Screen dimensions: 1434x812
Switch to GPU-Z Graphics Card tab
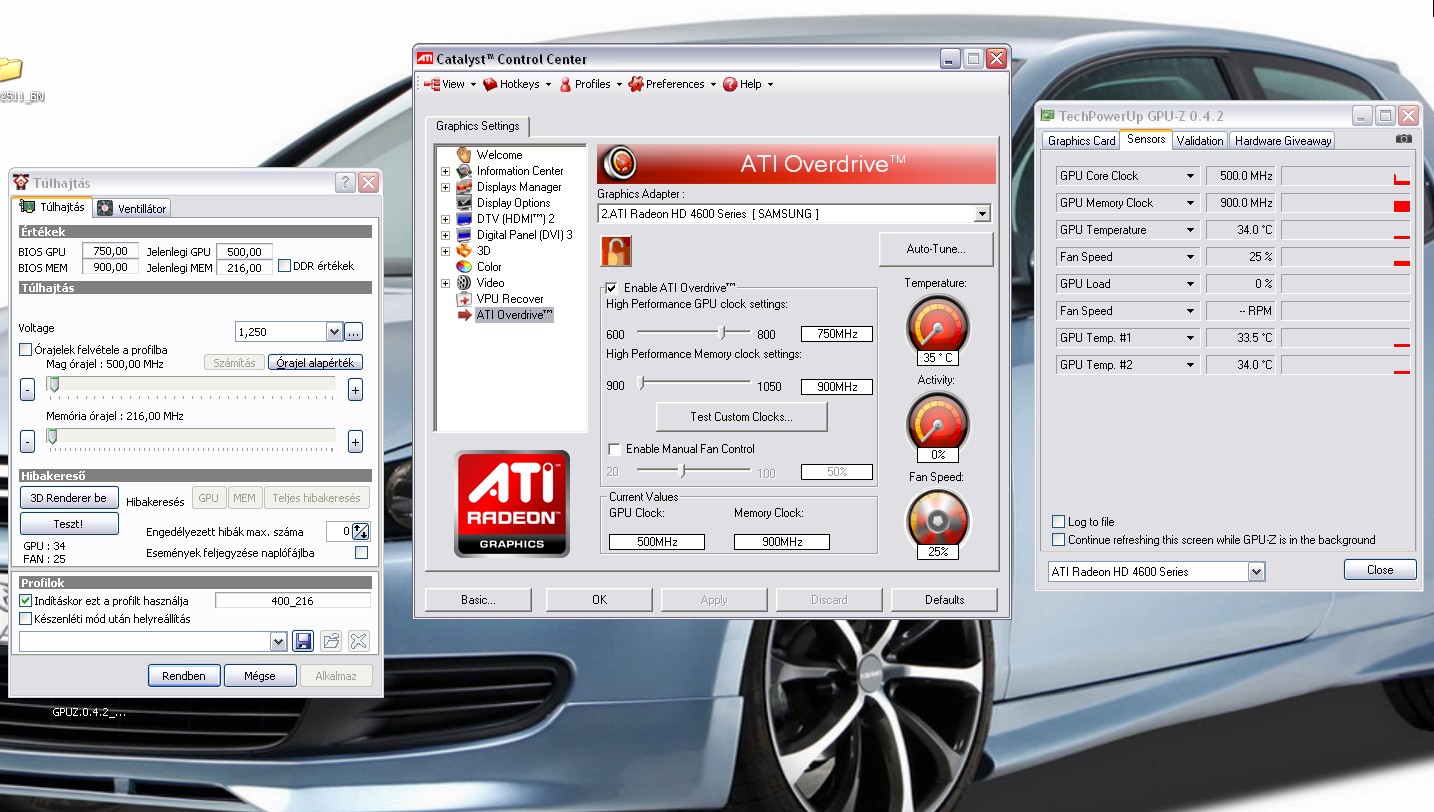coord(1081,141)
